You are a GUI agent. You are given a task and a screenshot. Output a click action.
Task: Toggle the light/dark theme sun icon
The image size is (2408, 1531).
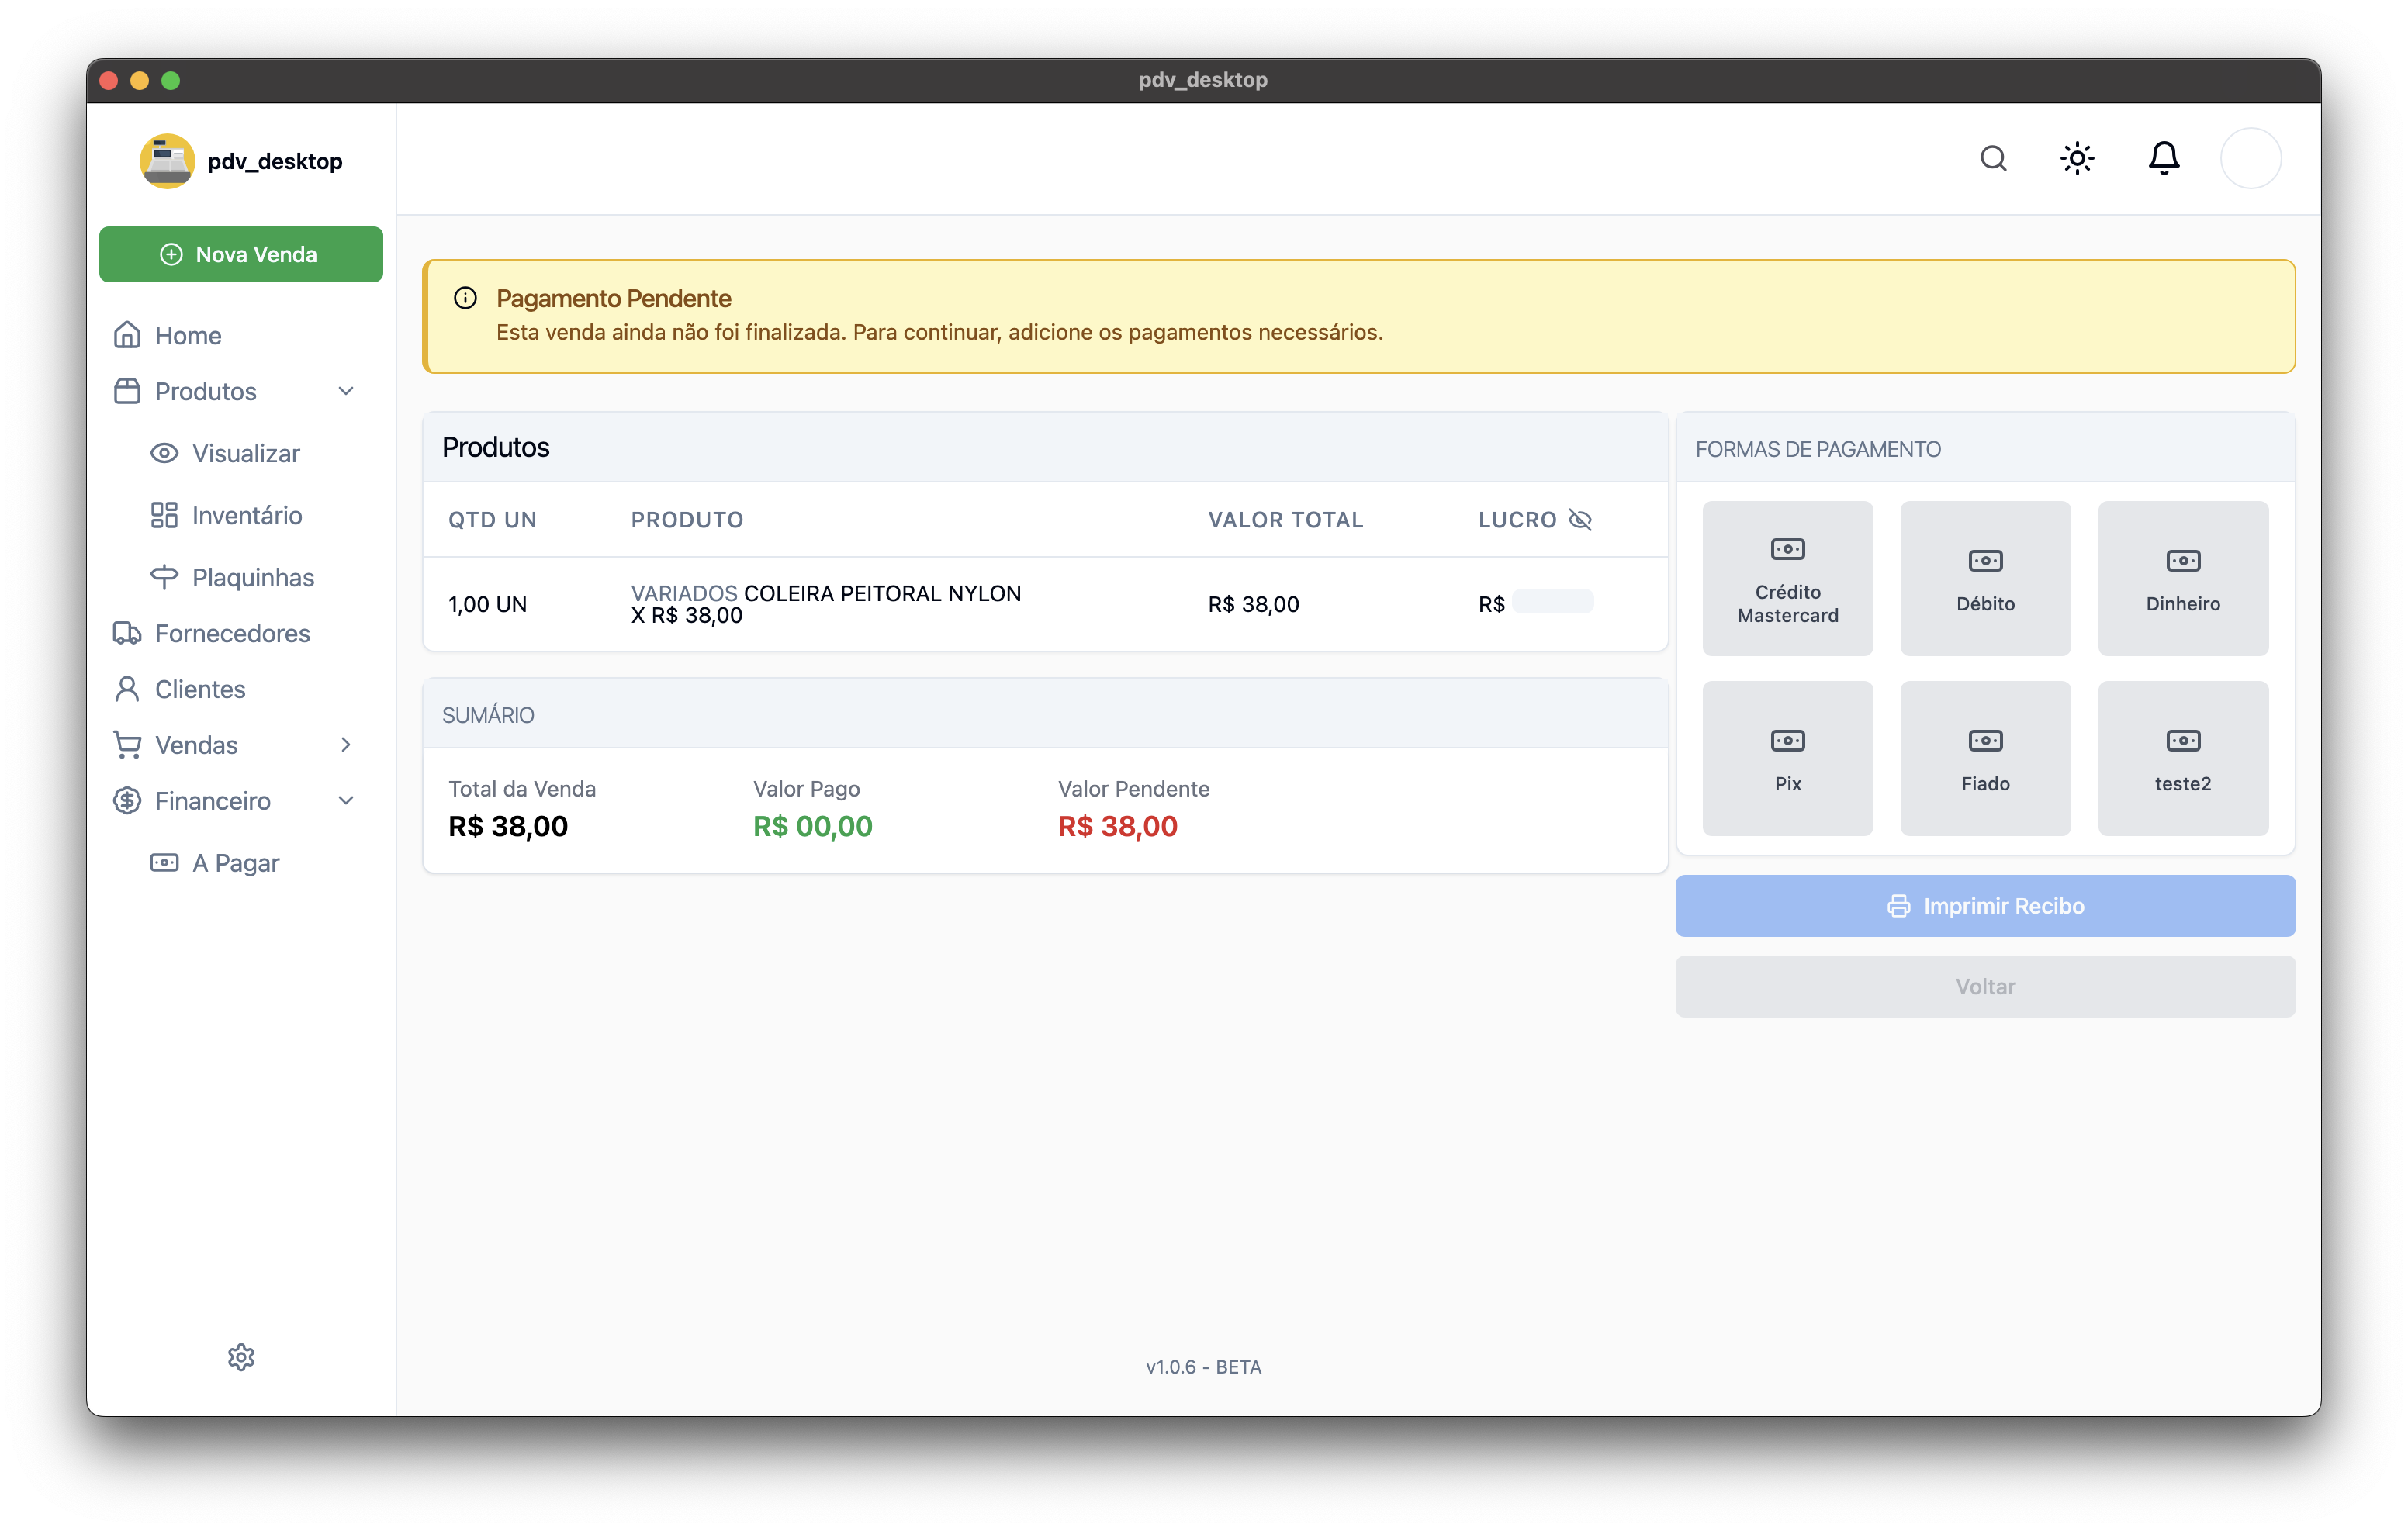click(x=2077, y=158)
